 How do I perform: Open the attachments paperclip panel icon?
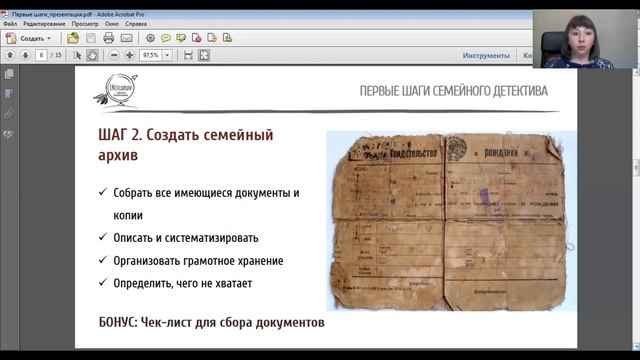[9, 114]
